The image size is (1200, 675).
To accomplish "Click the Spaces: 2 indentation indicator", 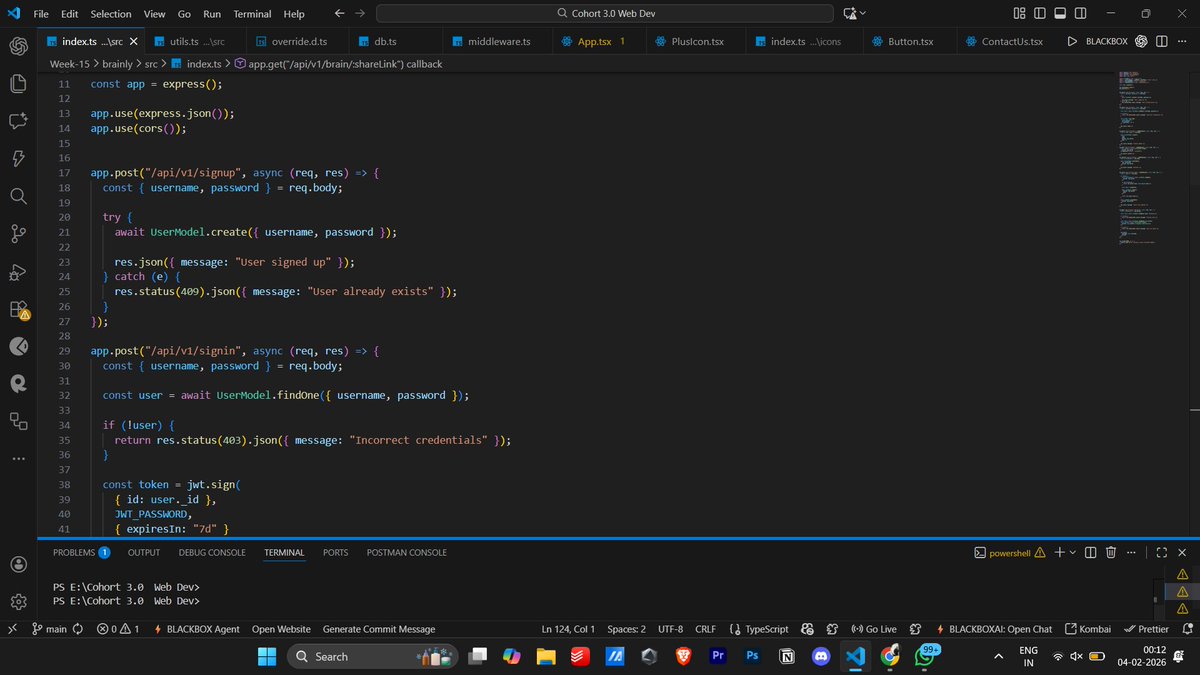I will pos(626,629).
